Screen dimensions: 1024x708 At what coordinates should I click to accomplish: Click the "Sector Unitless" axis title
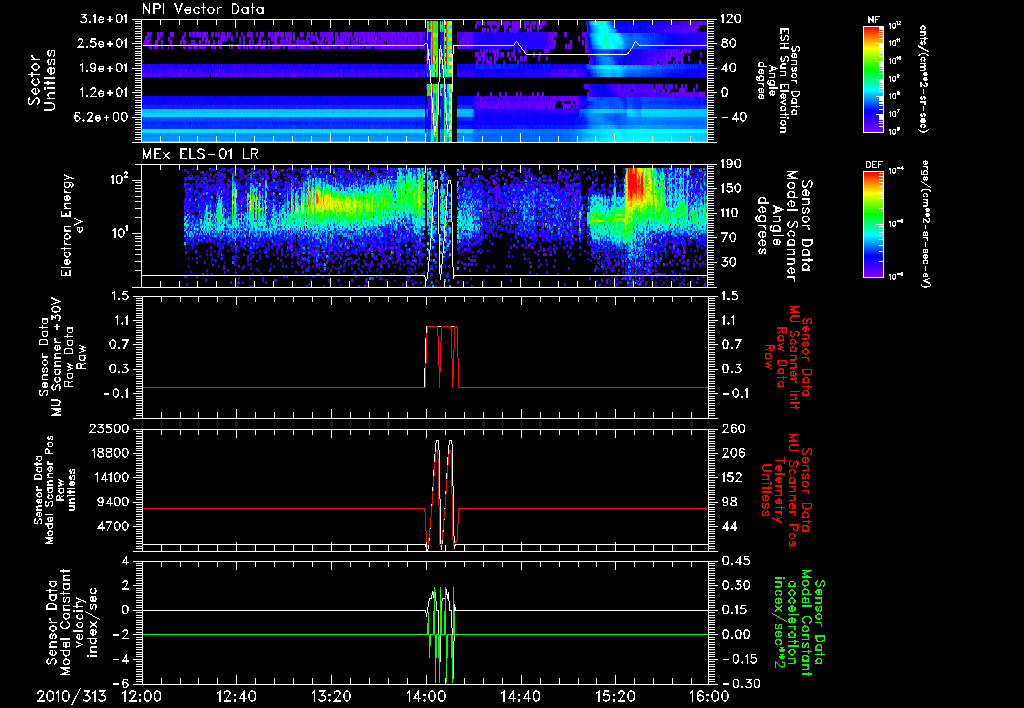click(x=42, y=80)
